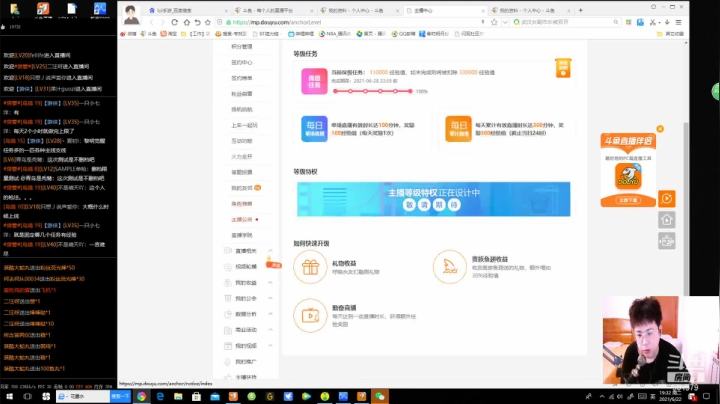Open the downloads arrow in the toolbar
The height and width of the screenshot is (404, 720).
tap(667, 22)
